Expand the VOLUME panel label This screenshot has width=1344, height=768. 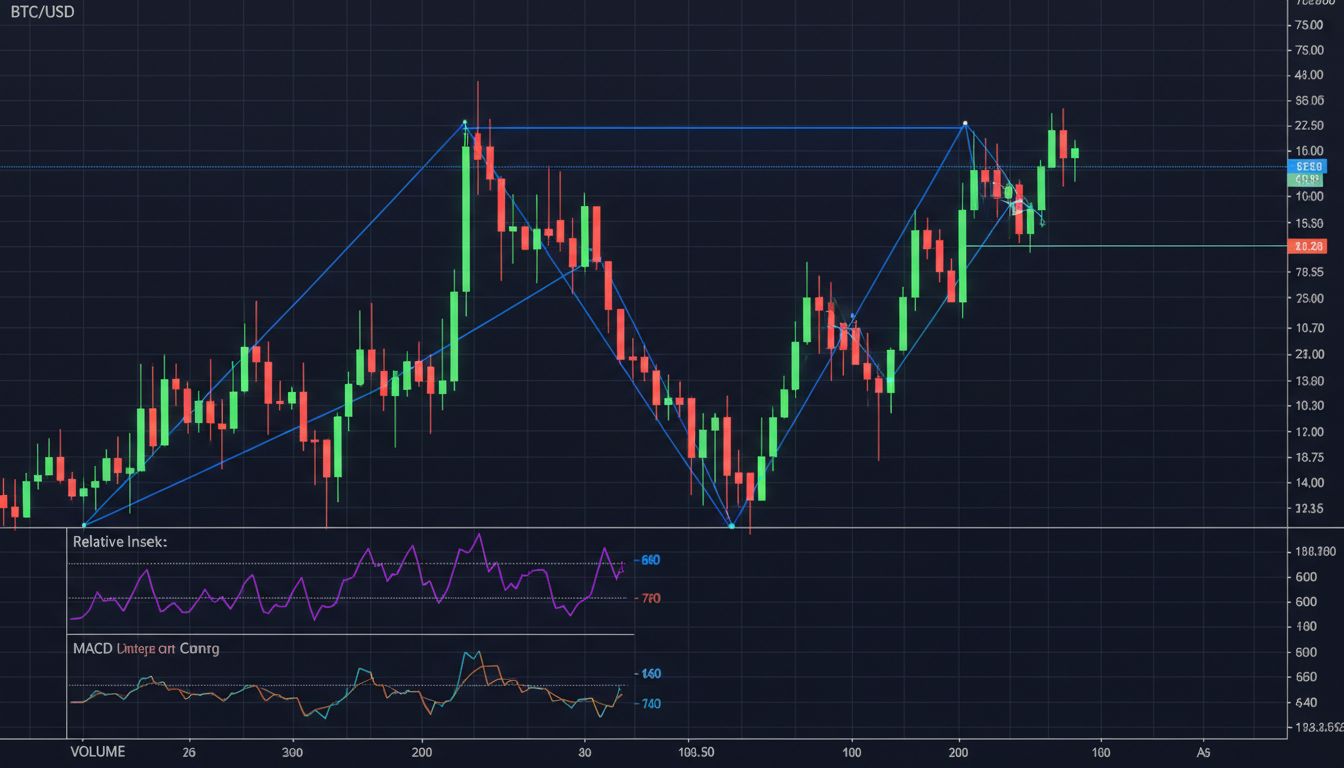(97, 751)
